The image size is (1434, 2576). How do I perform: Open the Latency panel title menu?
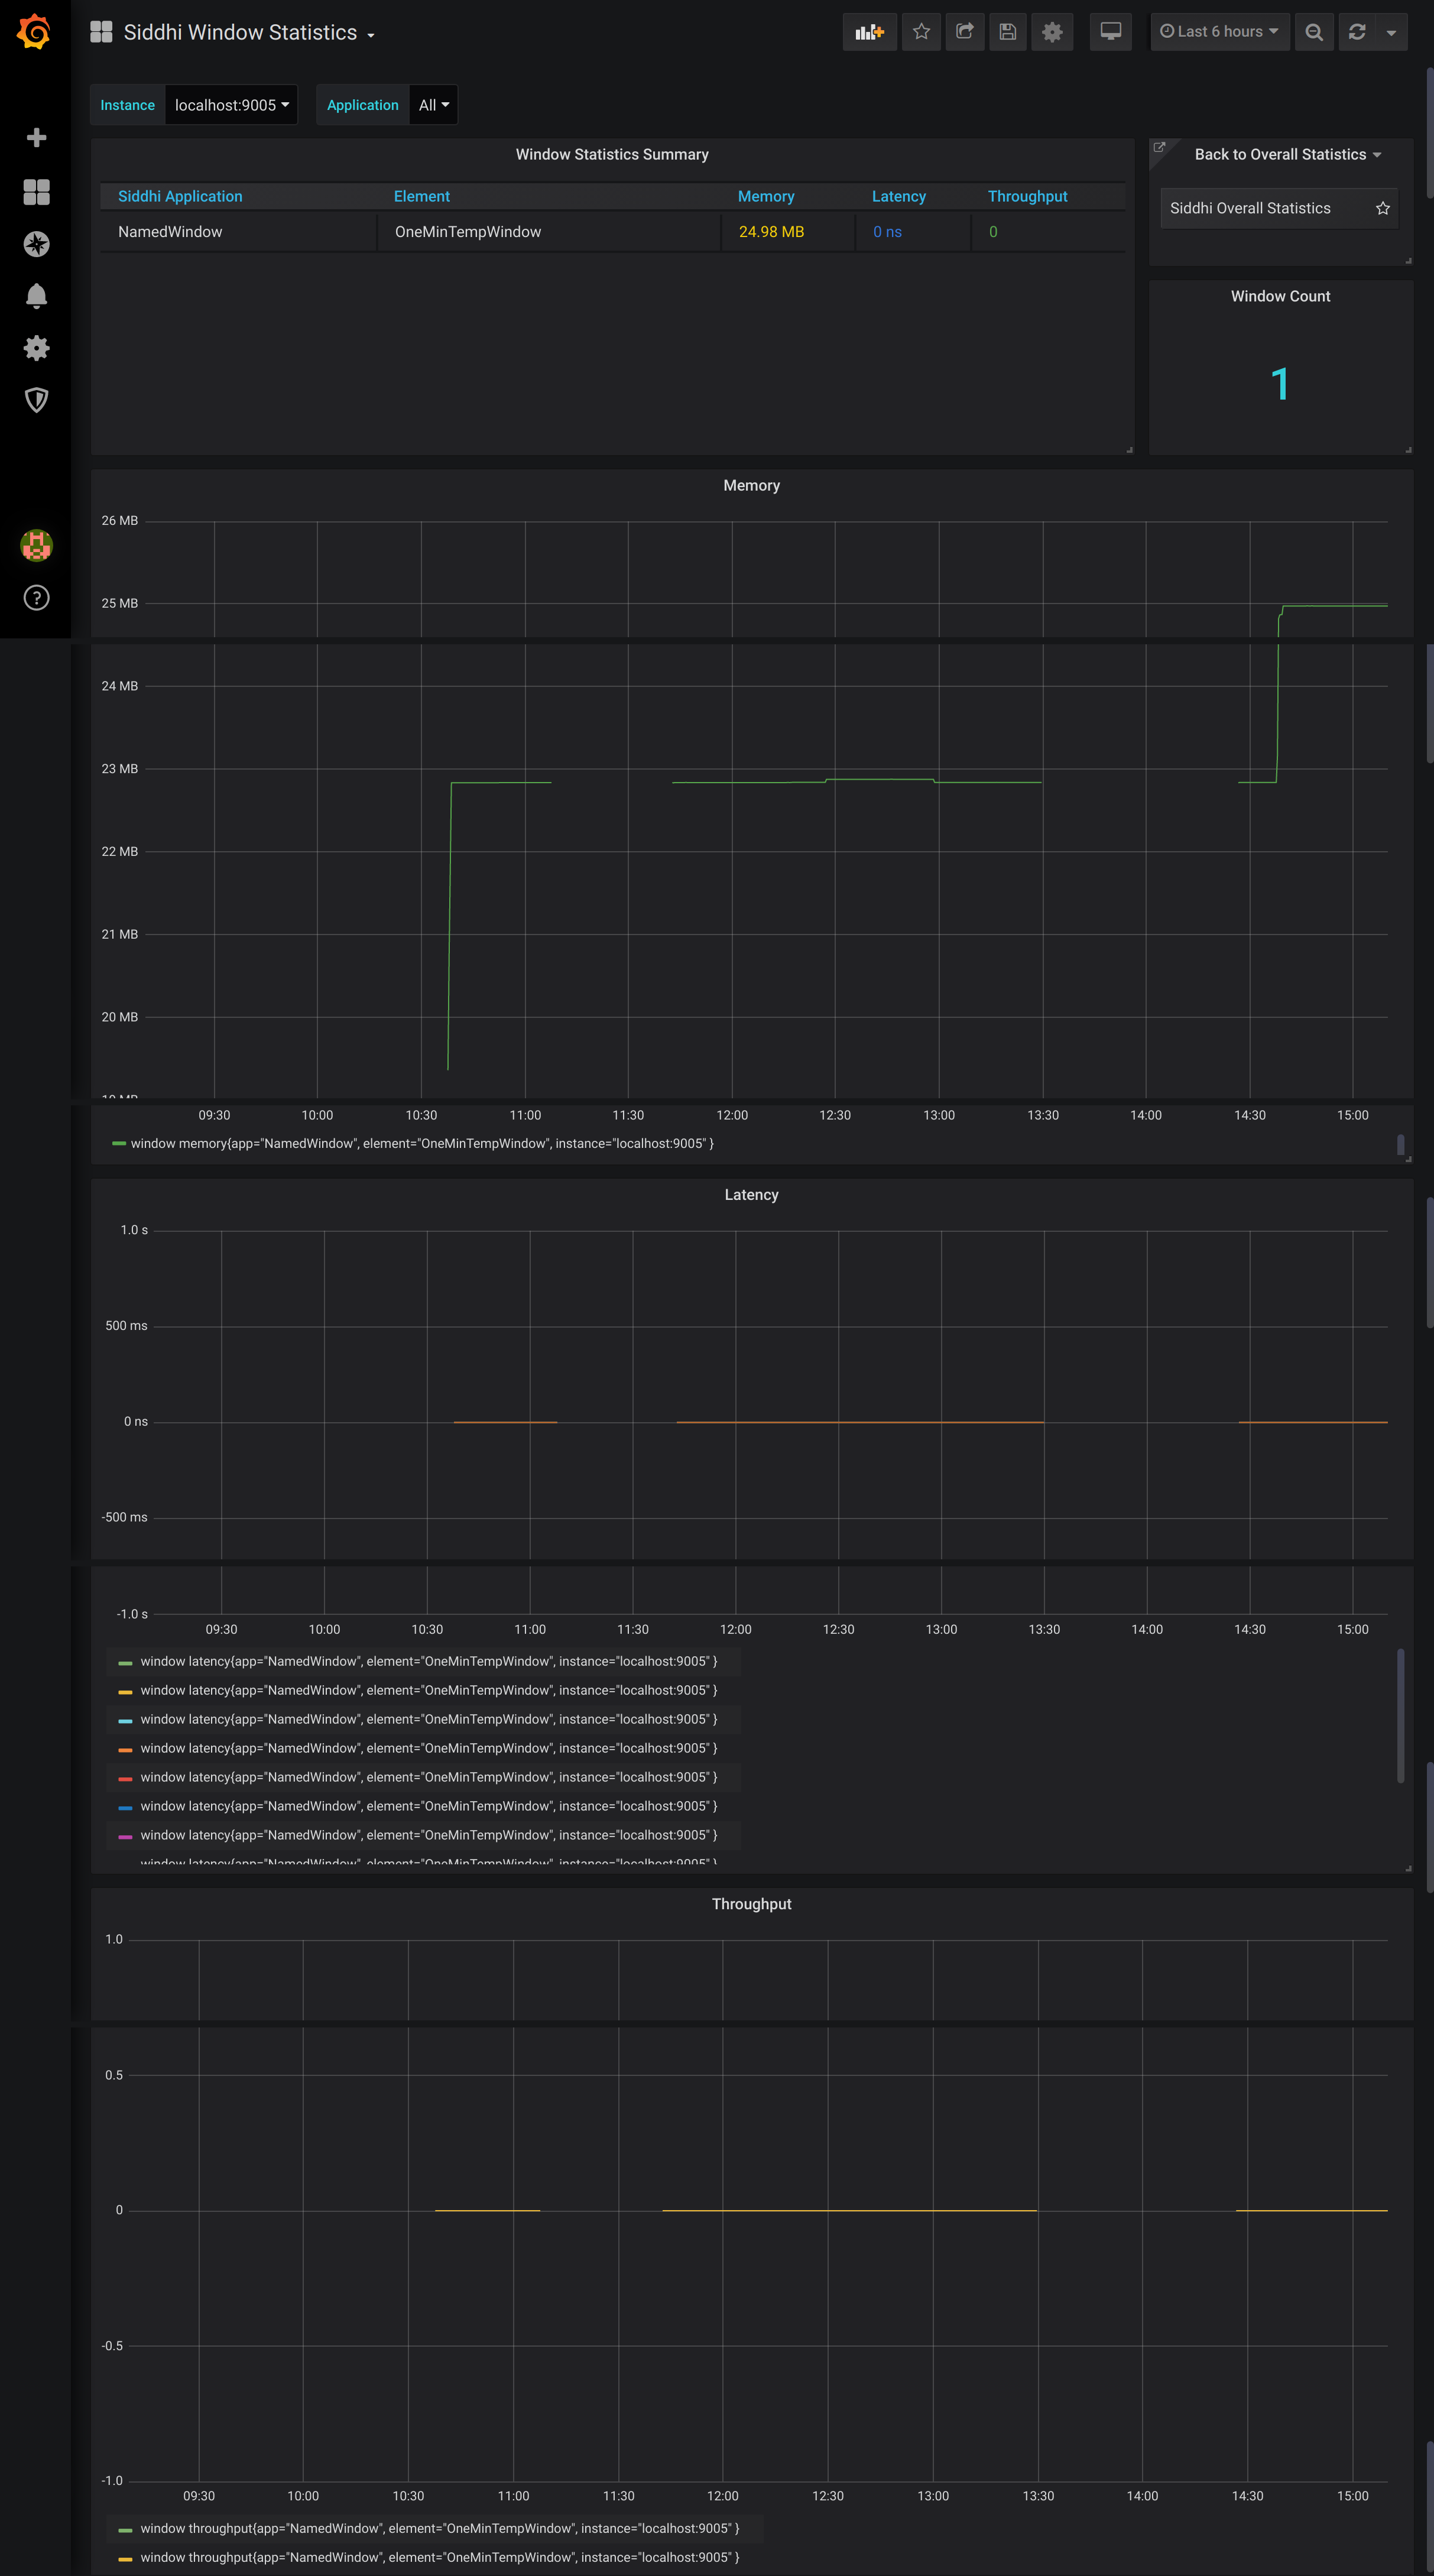[x=751, y=1195]
